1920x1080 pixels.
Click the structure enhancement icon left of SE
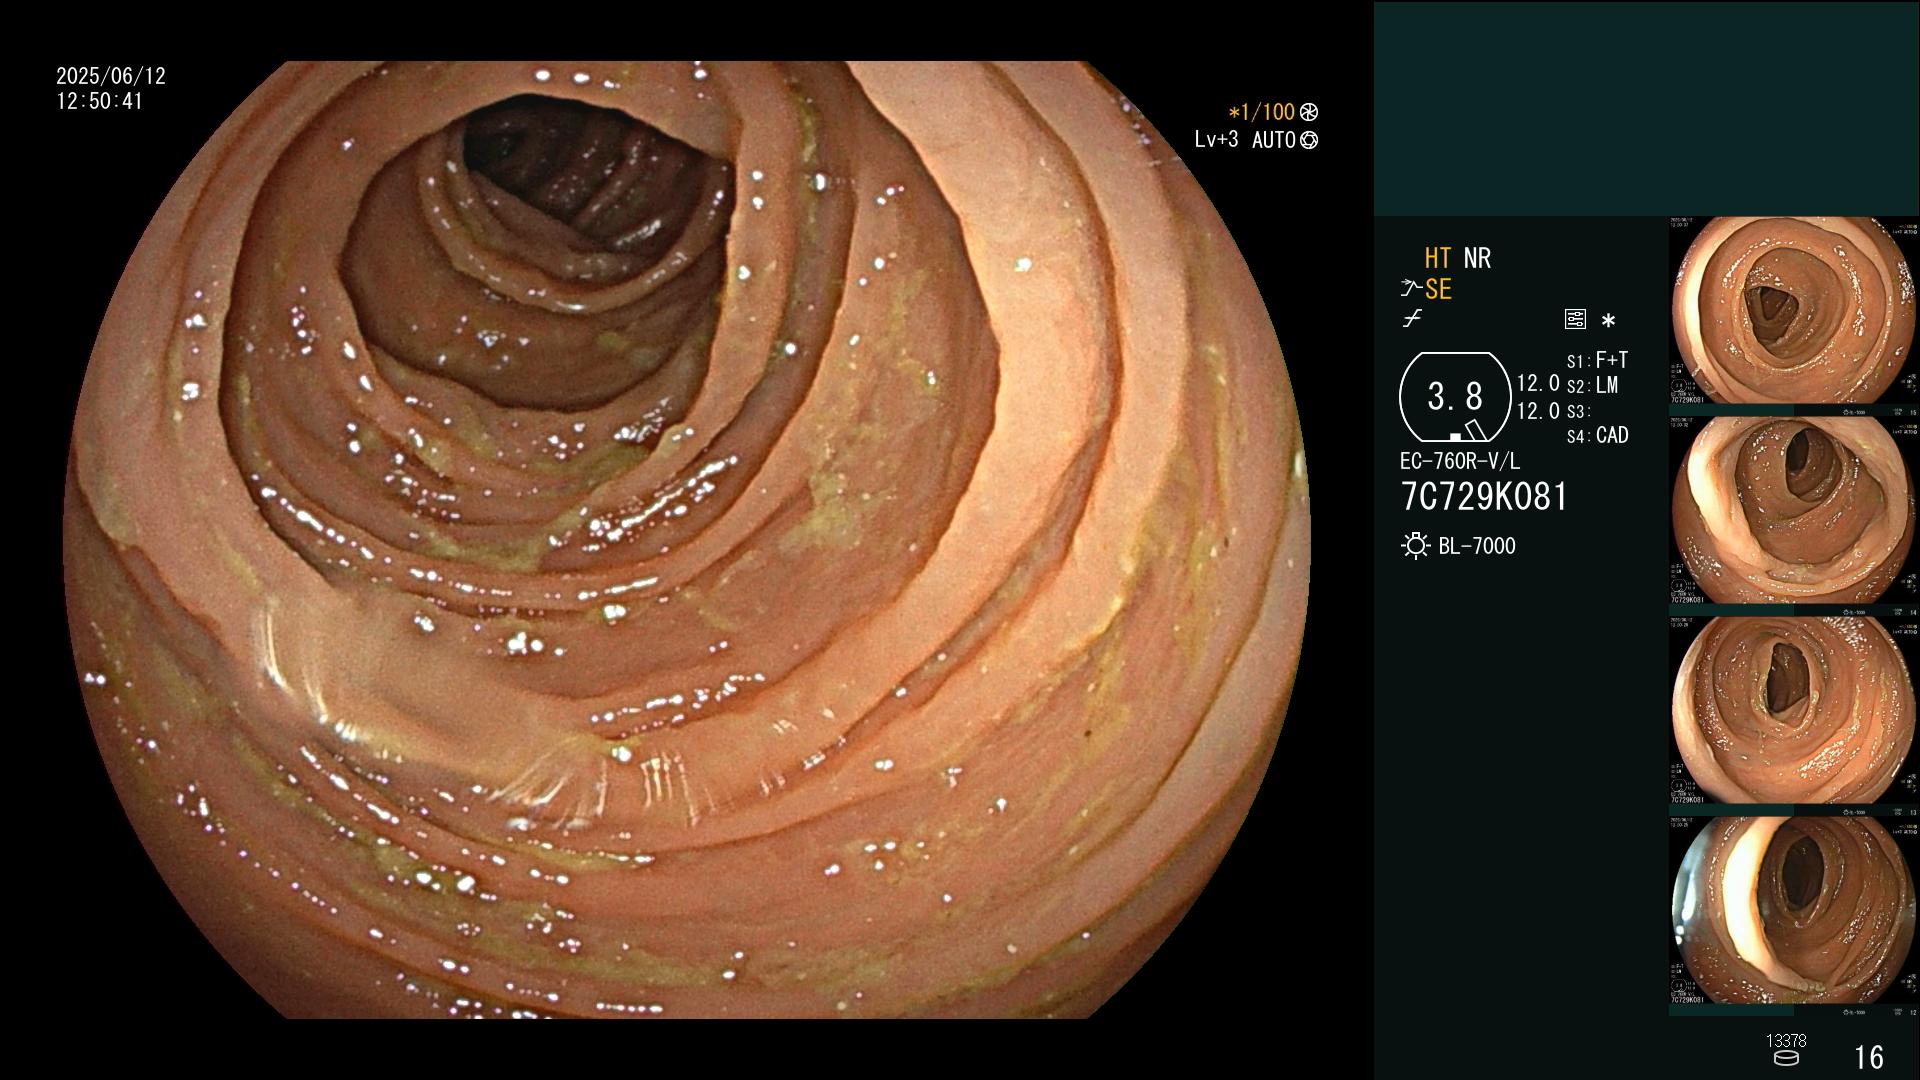coord(1411,289)
